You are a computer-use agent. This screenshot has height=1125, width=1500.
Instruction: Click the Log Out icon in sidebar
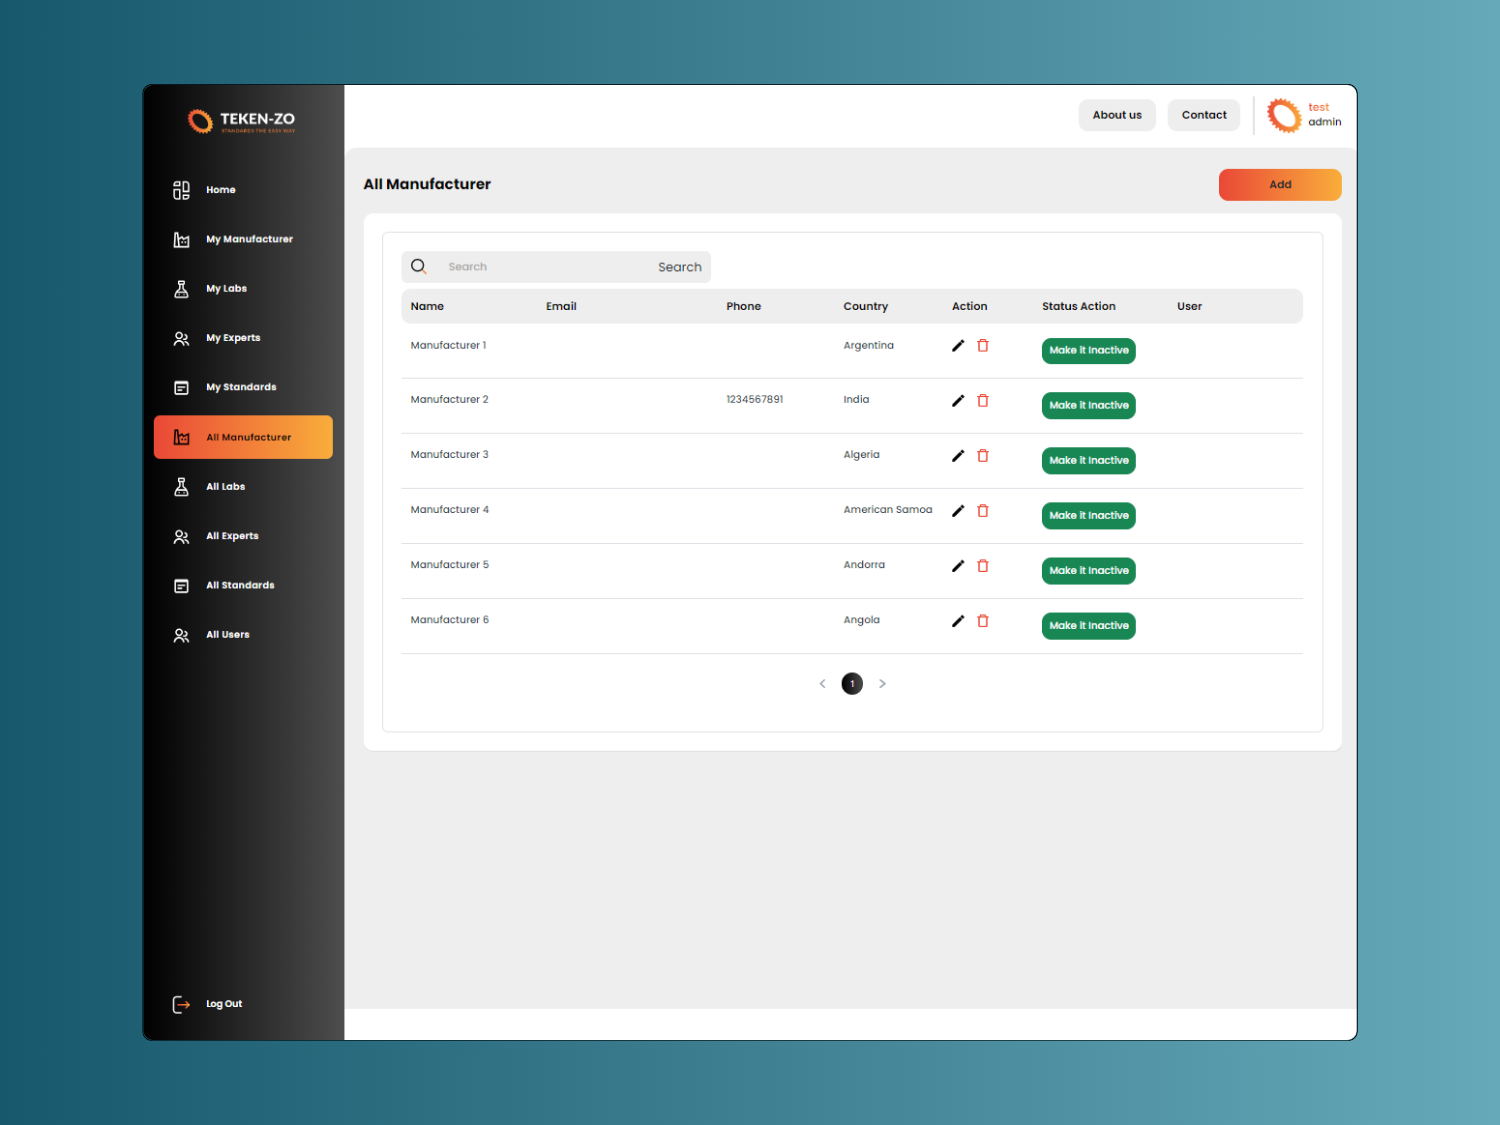[x=181, y=1004]
